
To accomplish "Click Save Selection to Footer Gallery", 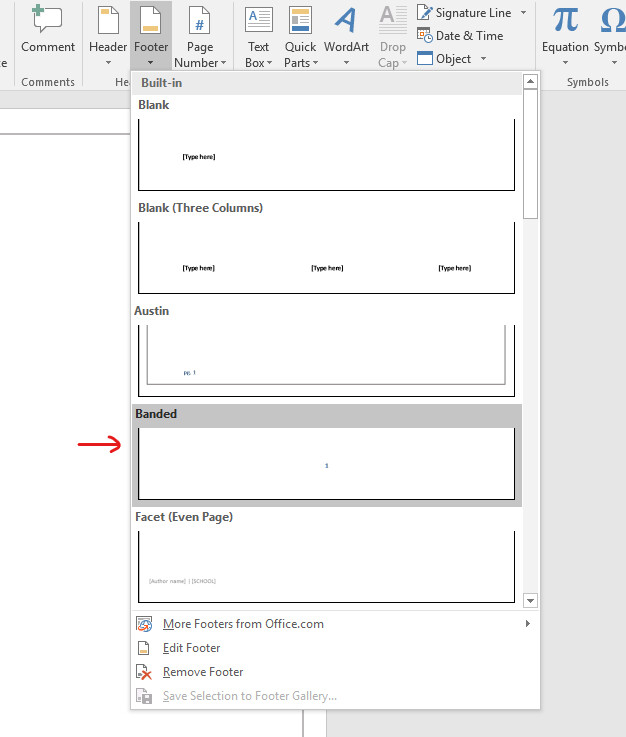I will [335, 696].
